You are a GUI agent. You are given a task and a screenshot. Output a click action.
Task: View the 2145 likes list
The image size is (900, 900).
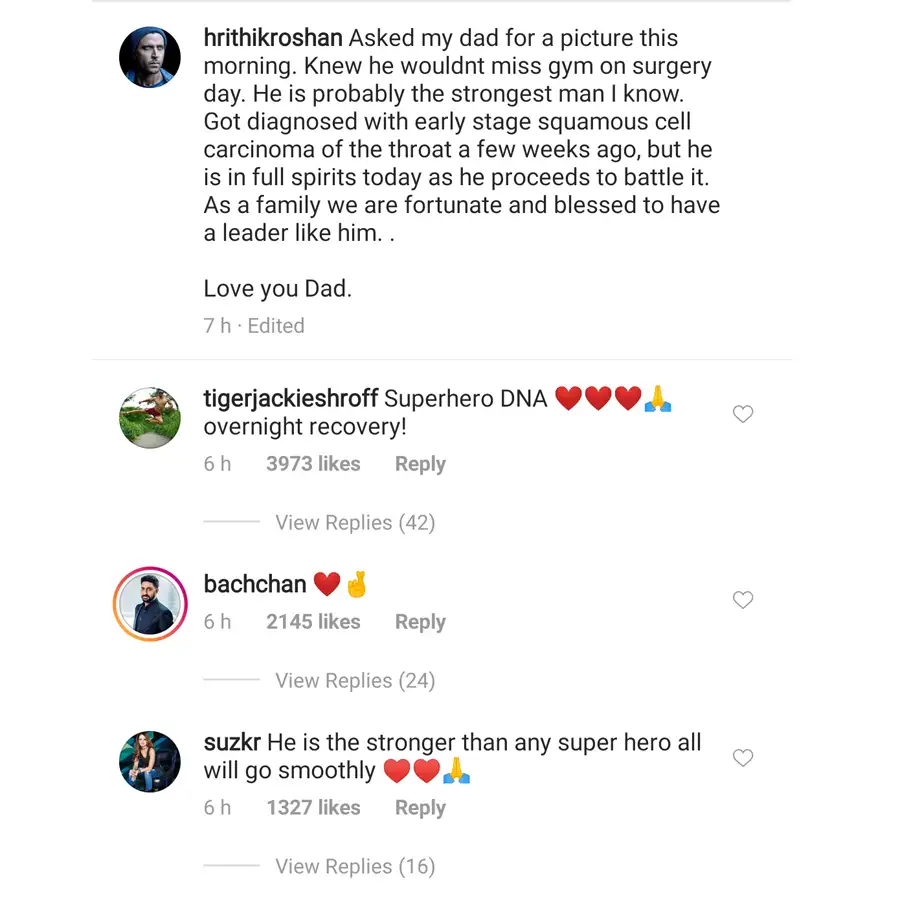313,622
